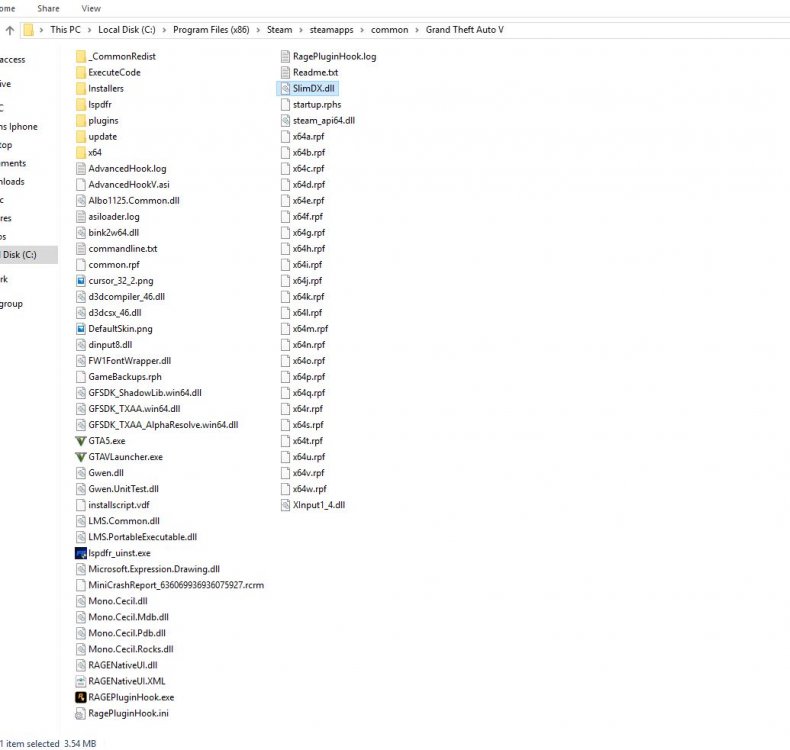Click the RAGEPluginHook.exe icon
This screenshot has width=790, height=750.
point(81,697)
